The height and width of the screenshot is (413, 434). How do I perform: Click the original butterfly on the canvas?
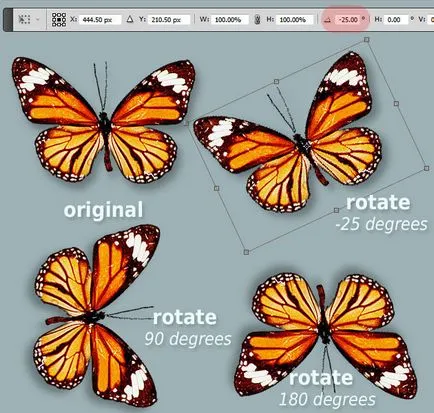click(x=103, y=121)
